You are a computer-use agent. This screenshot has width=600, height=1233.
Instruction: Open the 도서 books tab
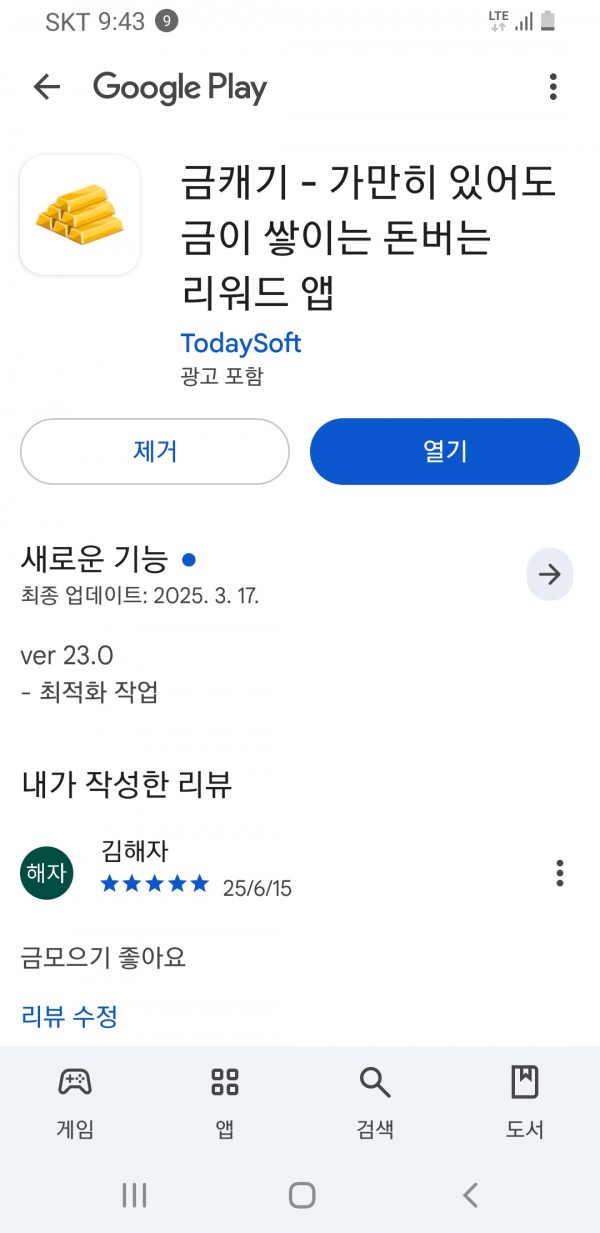click(524, 1102)
